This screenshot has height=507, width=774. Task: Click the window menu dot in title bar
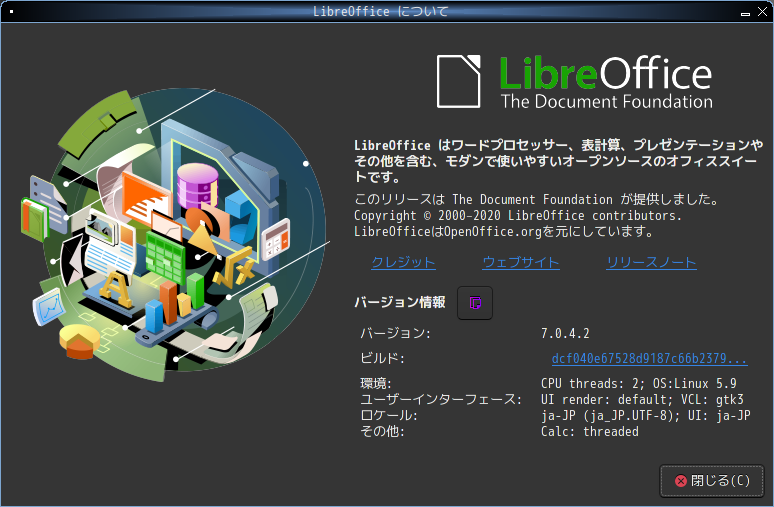pyautogui.click(x=11, y=11)
